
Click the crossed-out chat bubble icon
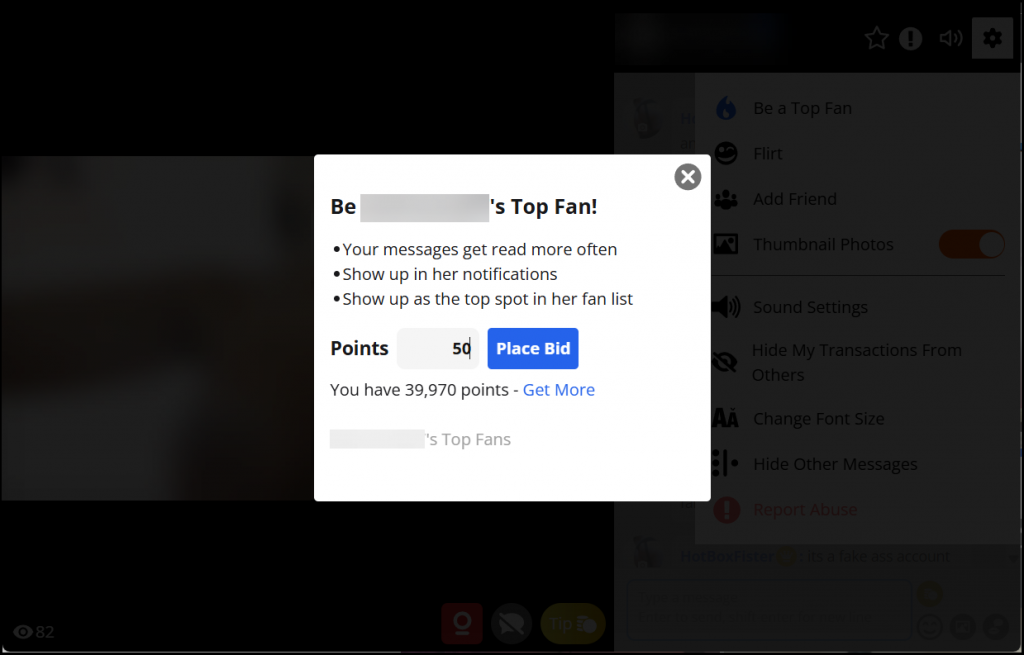click(511, 624)
